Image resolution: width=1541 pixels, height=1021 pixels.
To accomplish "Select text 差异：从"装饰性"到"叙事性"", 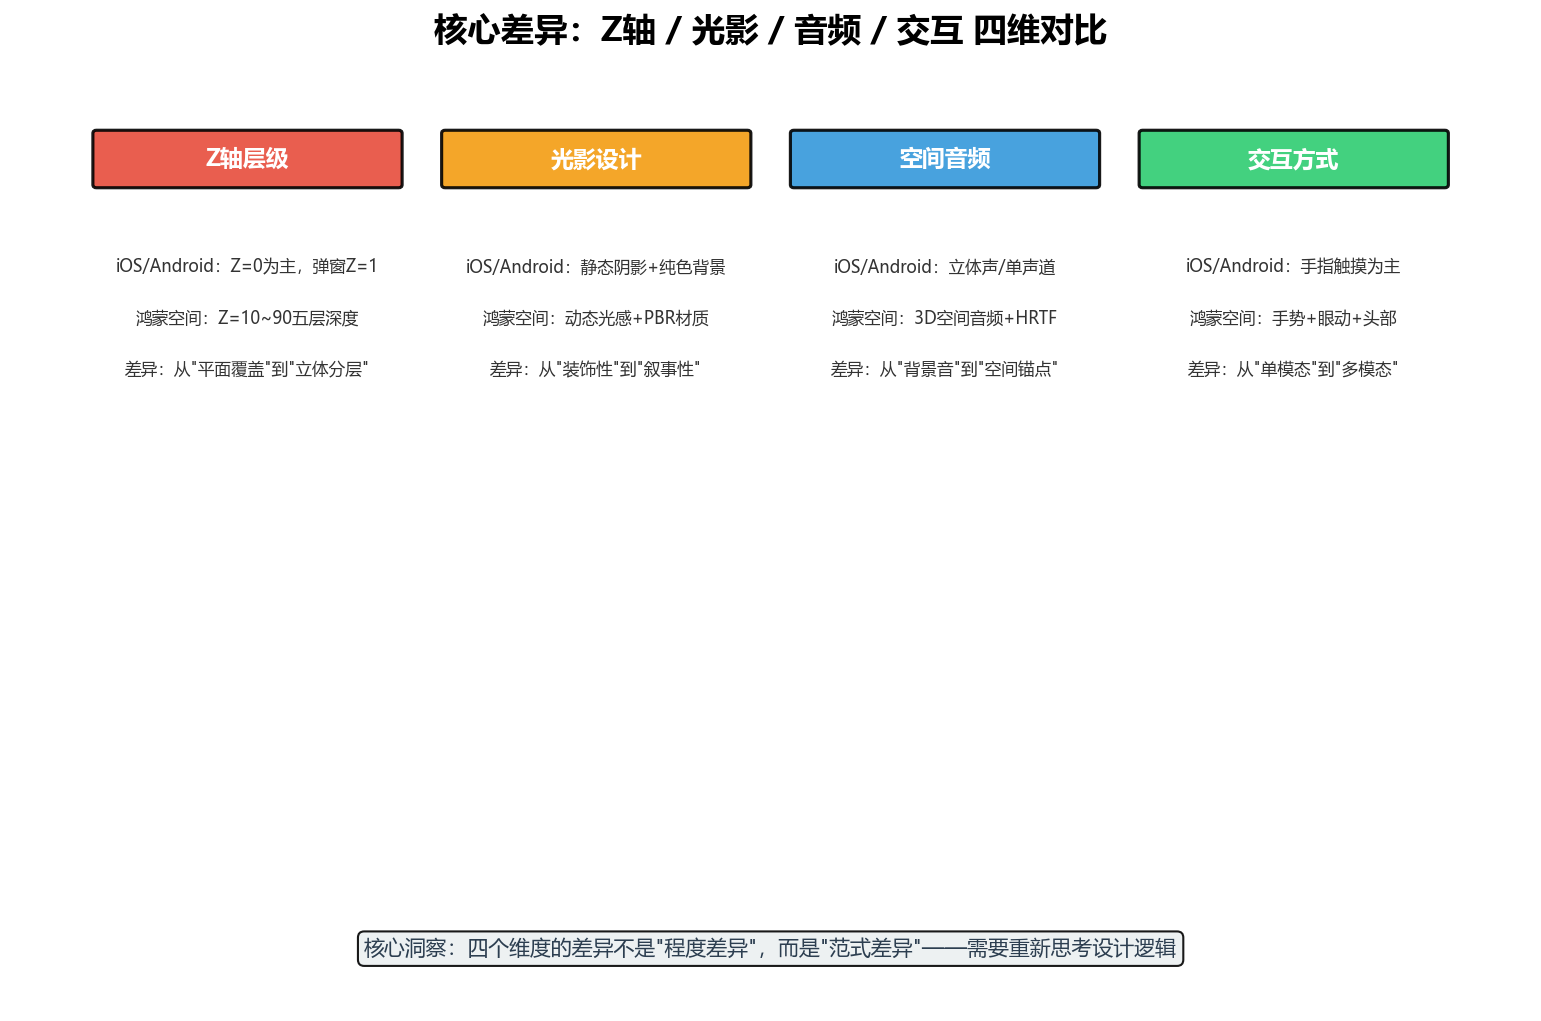I will click(595, 369).
